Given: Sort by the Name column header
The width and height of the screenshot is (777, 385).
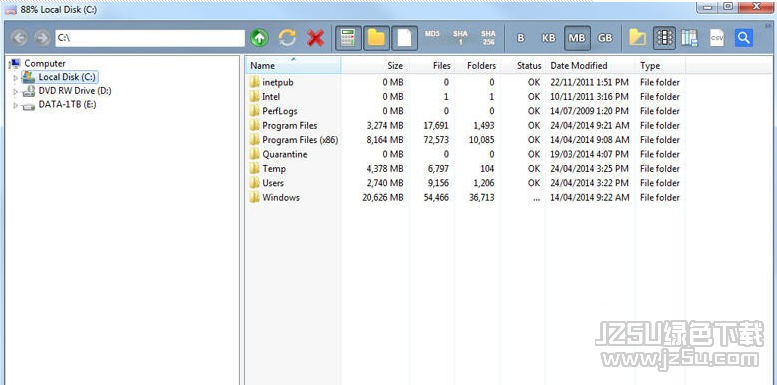Looking at the screenshot, I should (x=293, y=65).
